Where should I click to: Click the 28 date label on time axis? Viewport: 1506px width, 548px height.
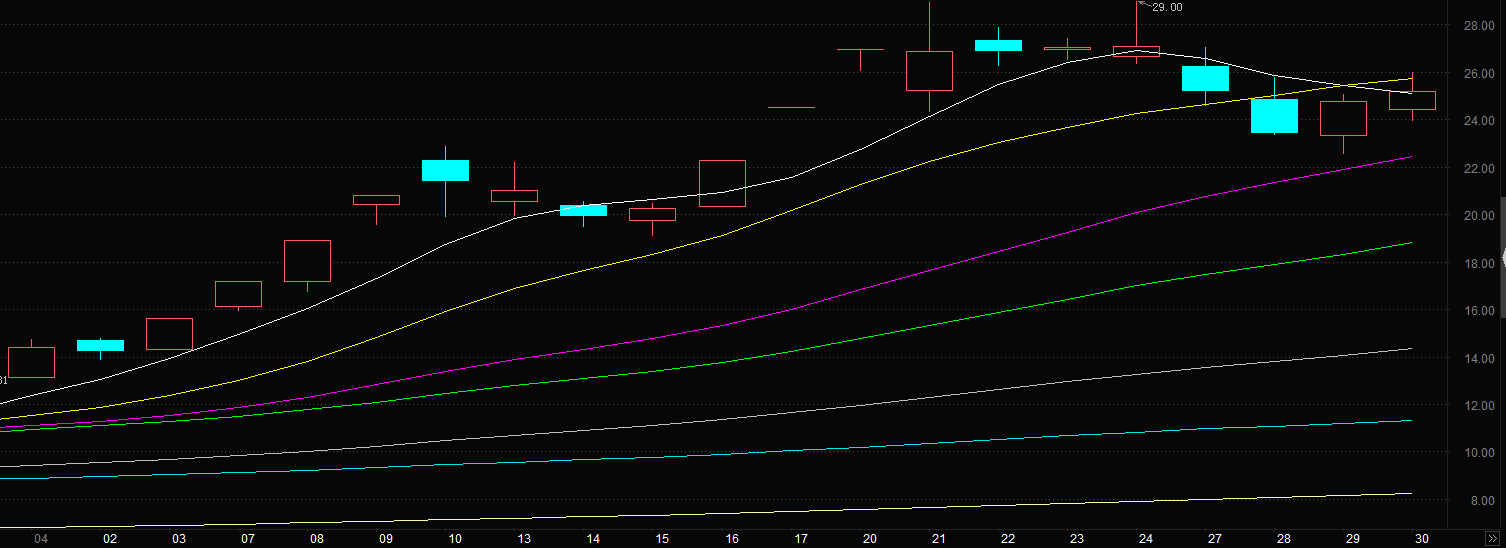pos(1284,539)
